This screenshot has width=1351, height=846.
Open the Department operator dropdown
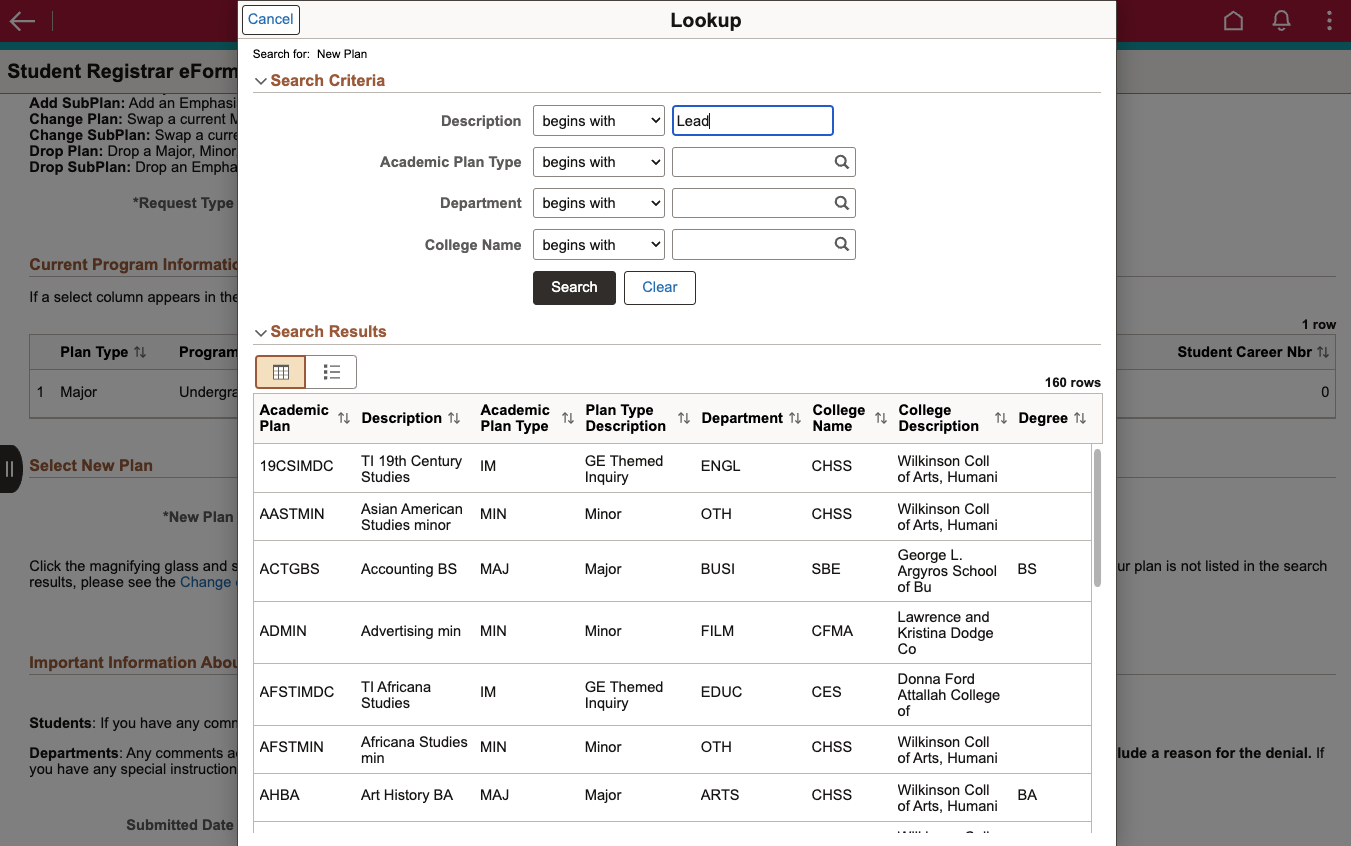[599, 203]
